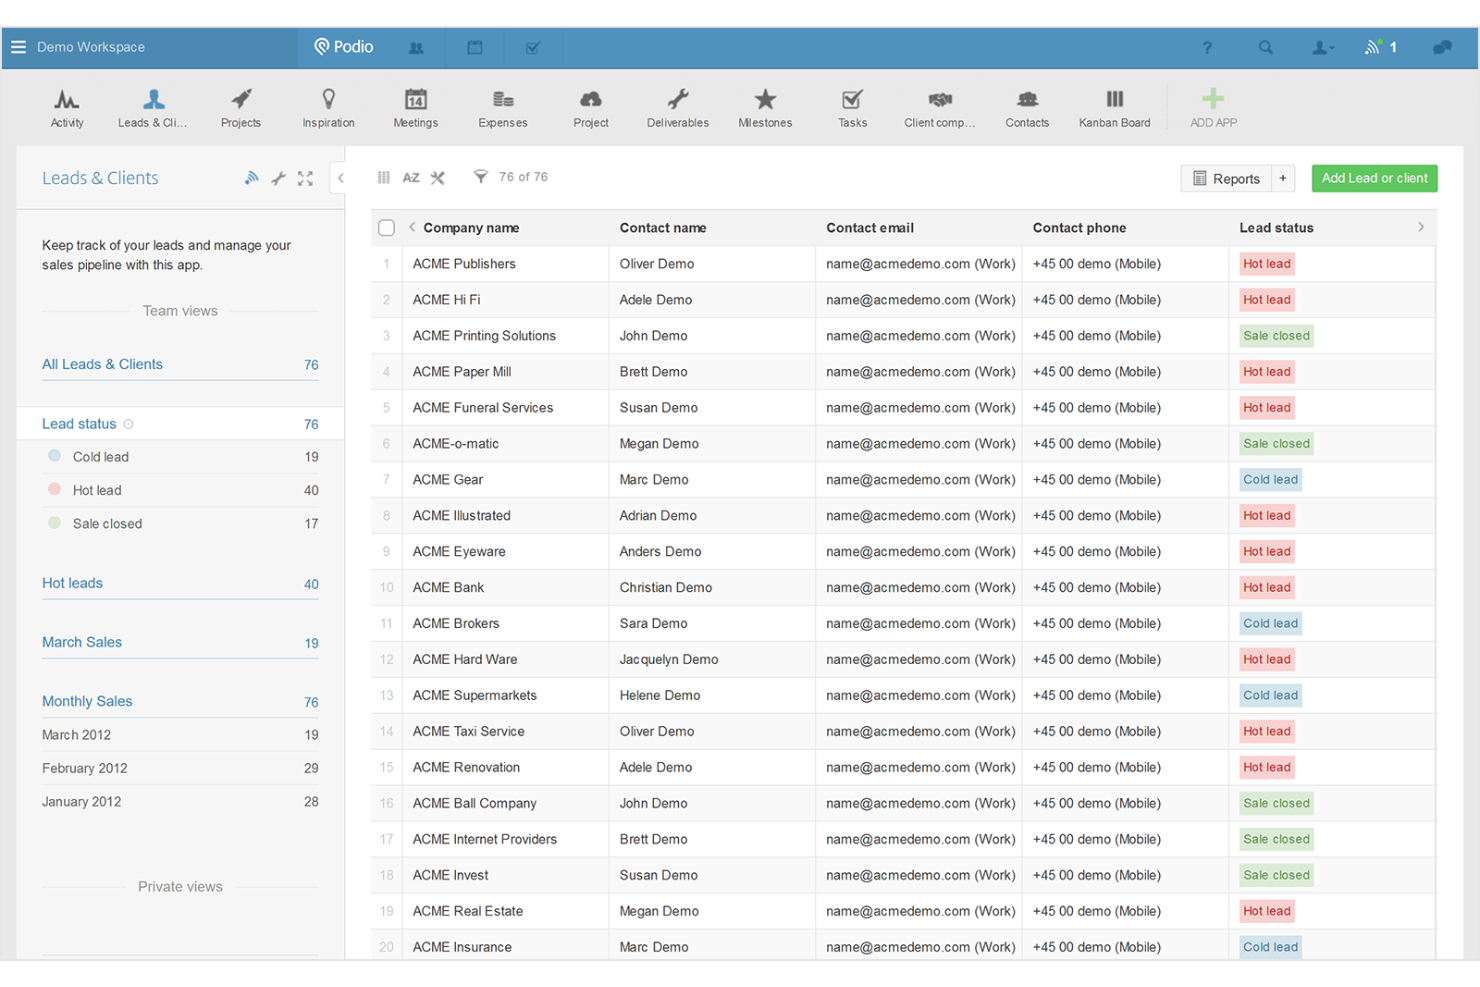Open the Milestones star app
Viewport: 1480px width, 987px height.
click(765, 107)
